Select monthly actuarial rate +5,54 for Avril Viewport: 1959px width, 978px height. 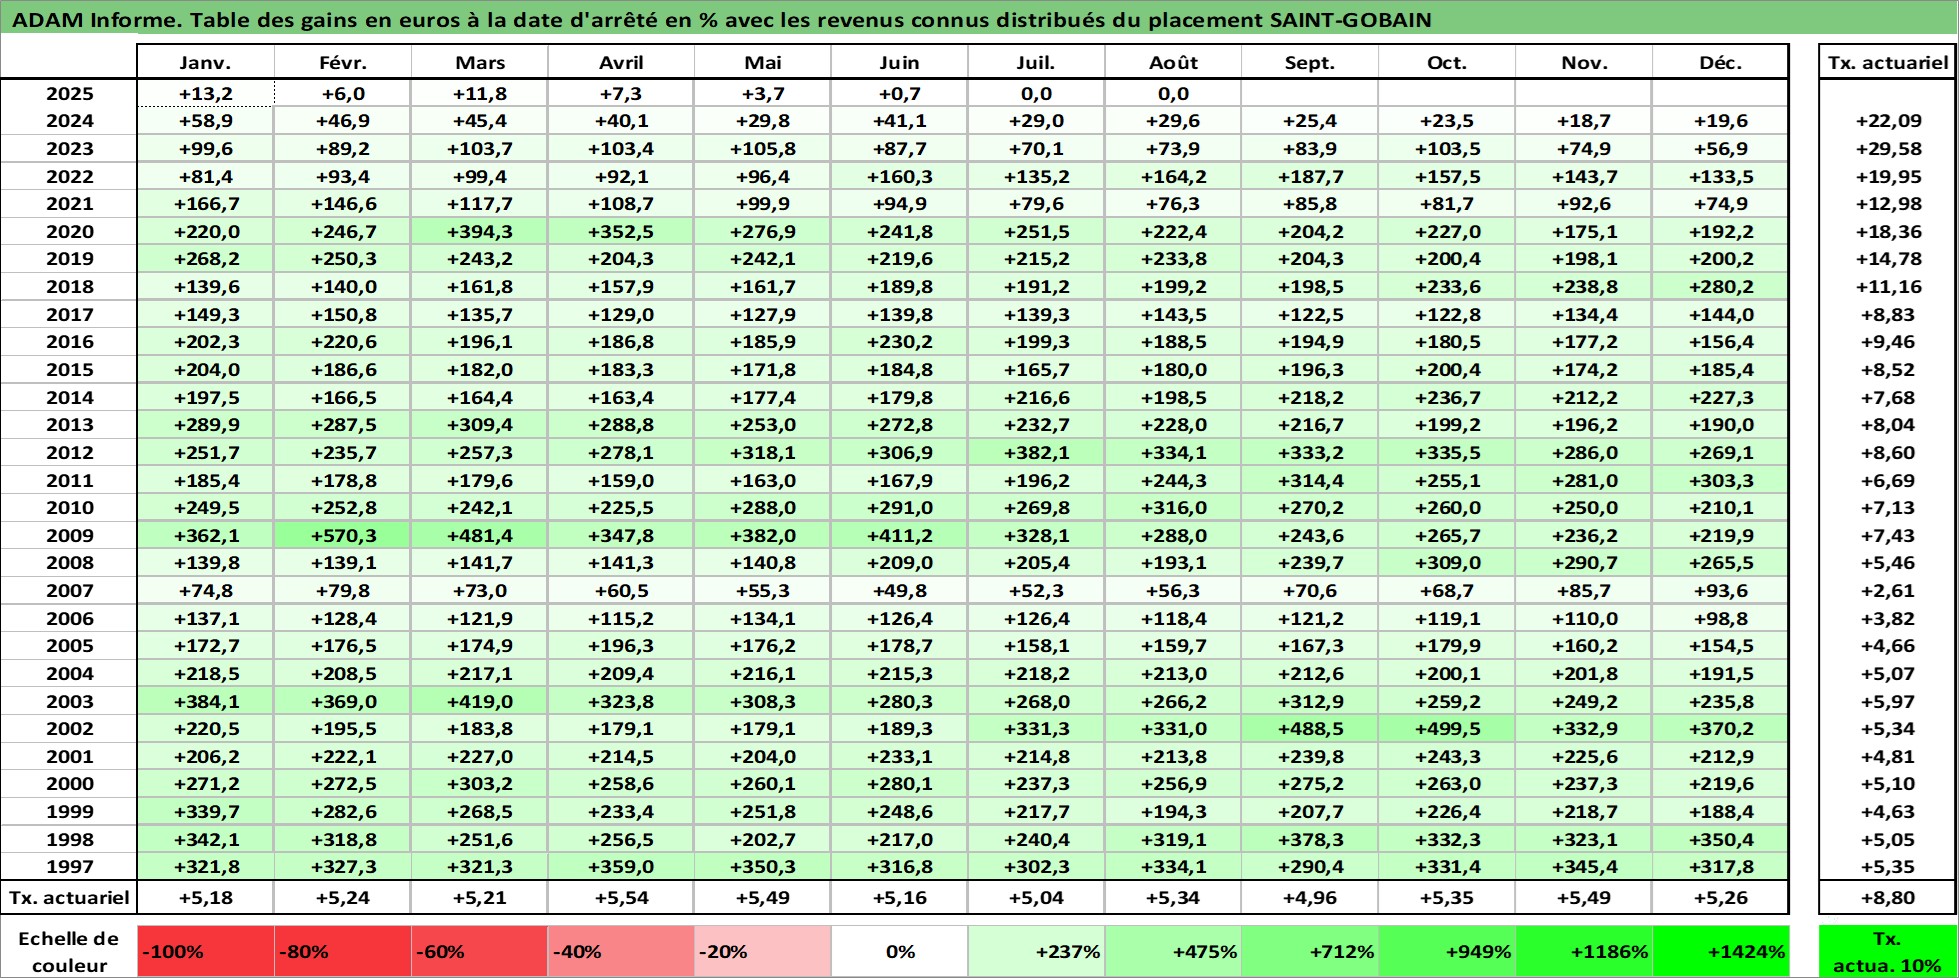(621, 898)
